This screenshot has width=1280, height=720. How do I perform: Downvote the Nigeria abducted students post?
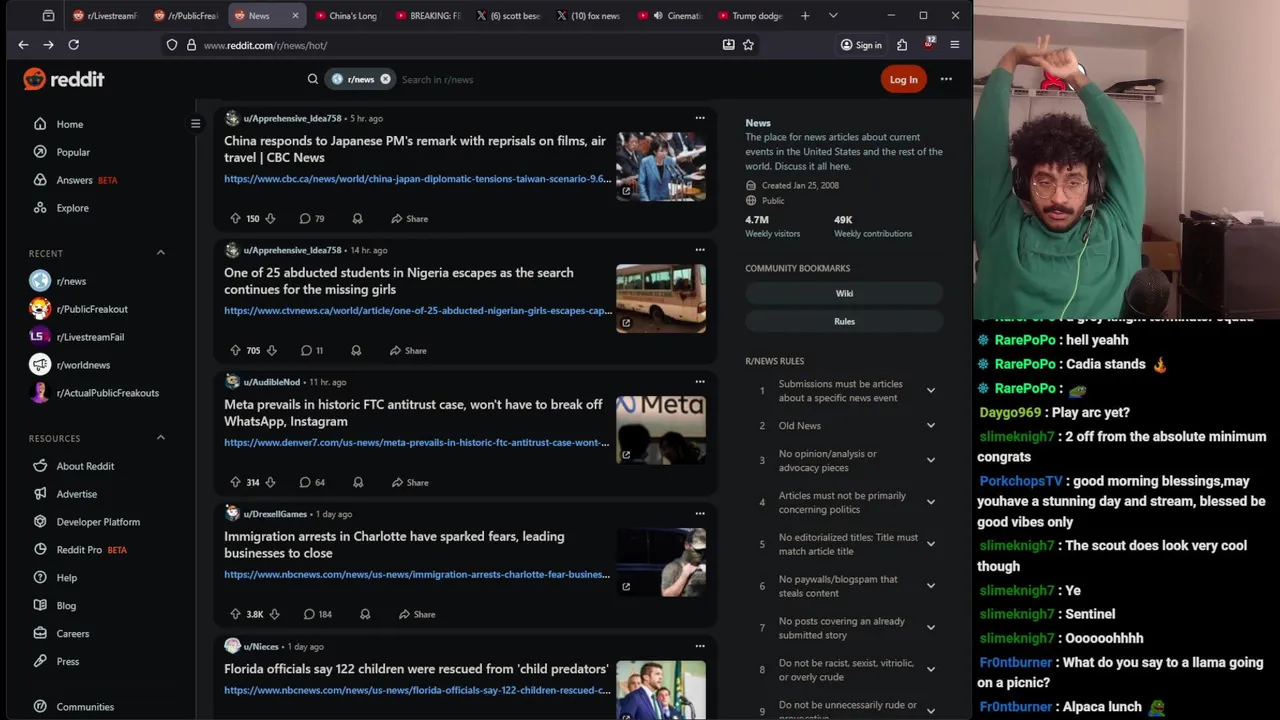coord(270,350)
